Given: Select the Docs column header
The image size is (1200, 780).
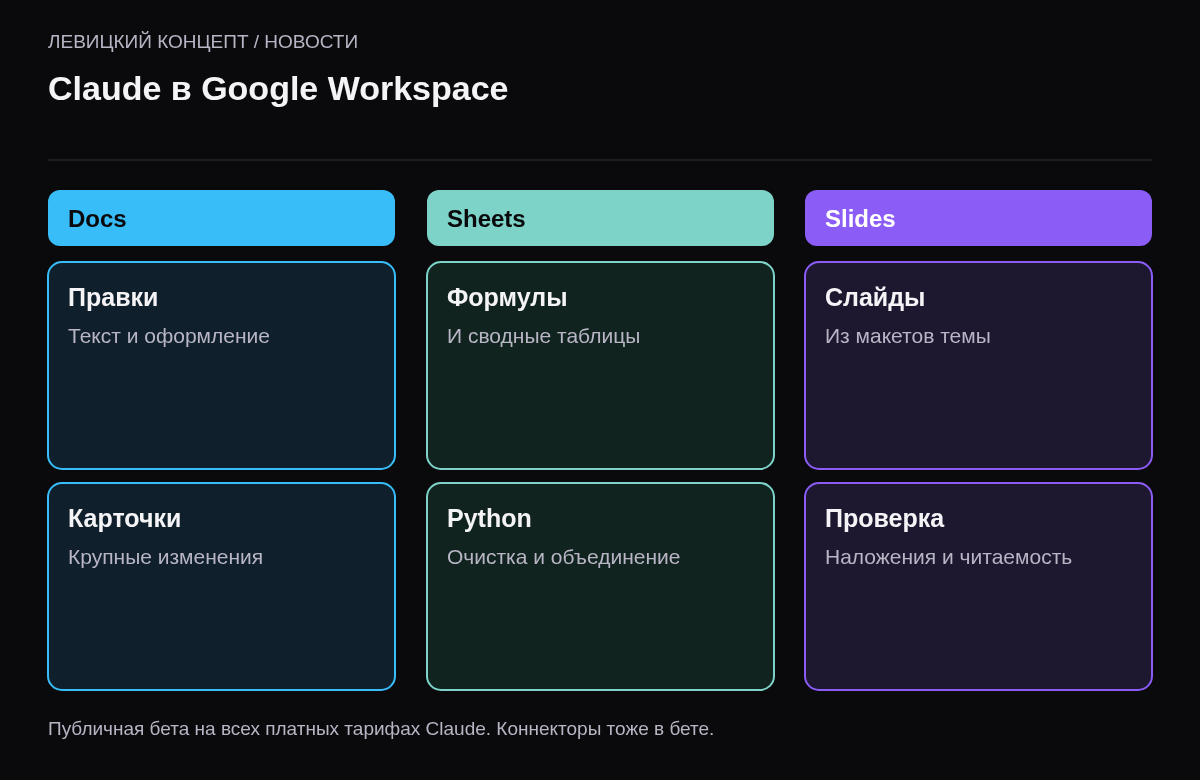Looking at the screenshot, I should click(221, 218).
